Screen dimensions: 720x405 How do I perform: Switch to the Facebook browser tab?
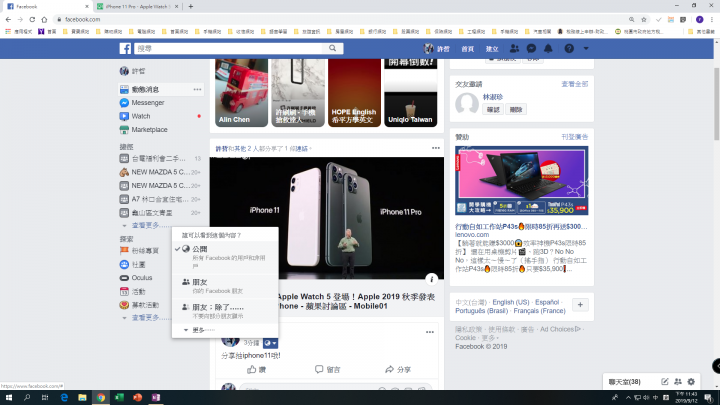coord(48,6)
